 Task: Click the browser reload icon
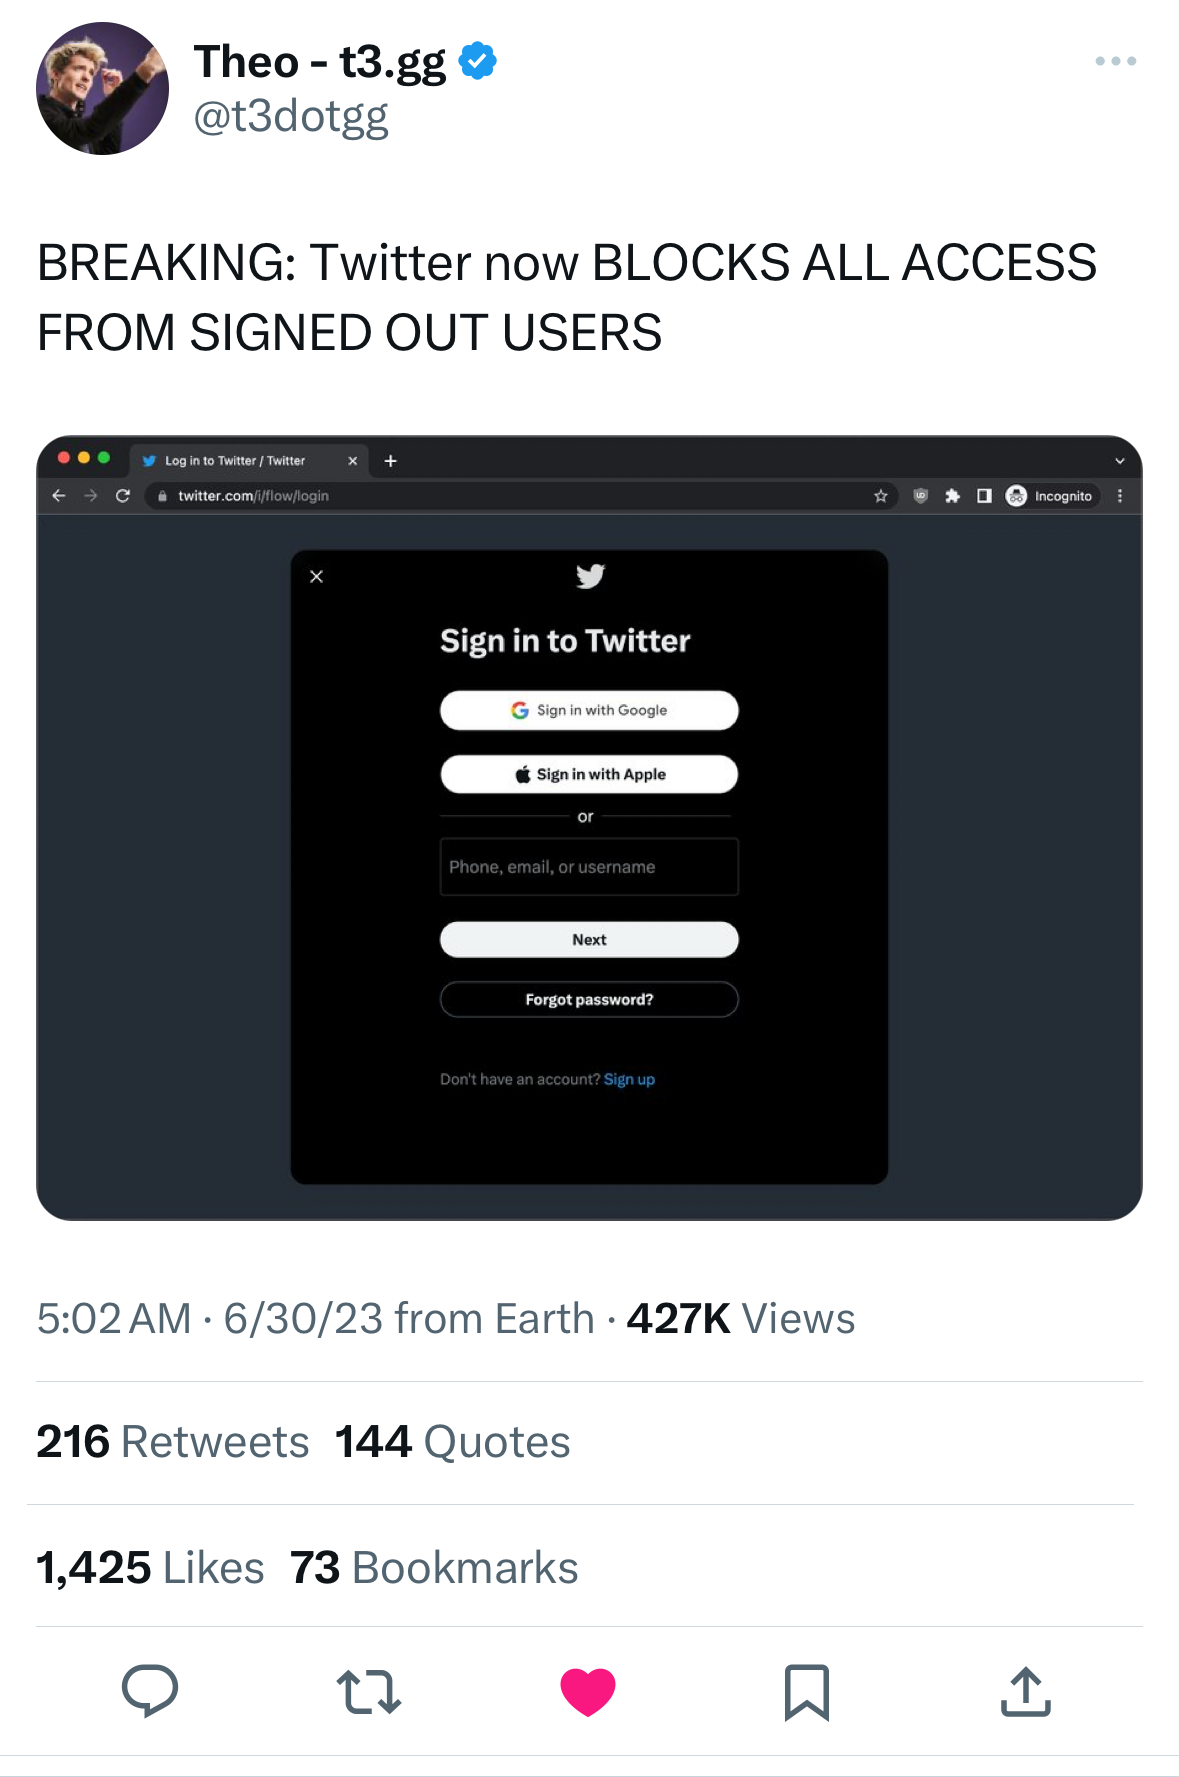pyautogui.click(x=123, y=496)
